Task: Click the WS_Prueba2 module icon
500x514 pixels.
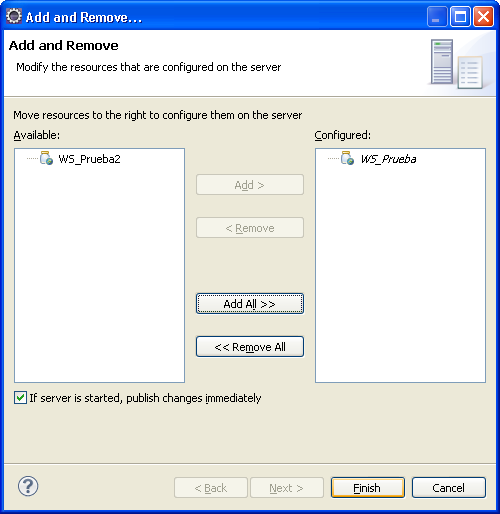Action: pos(46,158)
